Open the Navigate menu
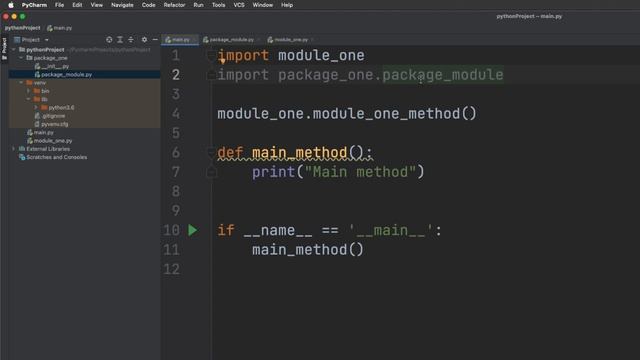This screenshot has height=360, width=640. click(122, 5)
